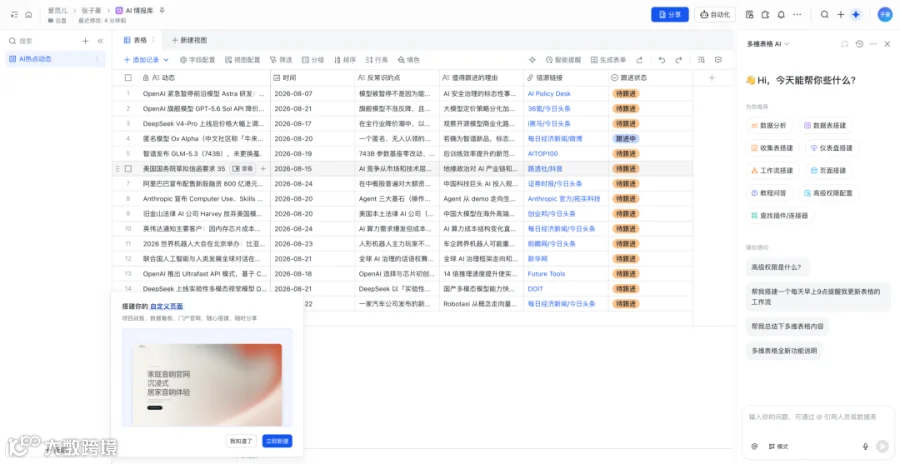Open the 自动化 automation button
Viewport: 900px width, 464px height.
pos(715,14)
